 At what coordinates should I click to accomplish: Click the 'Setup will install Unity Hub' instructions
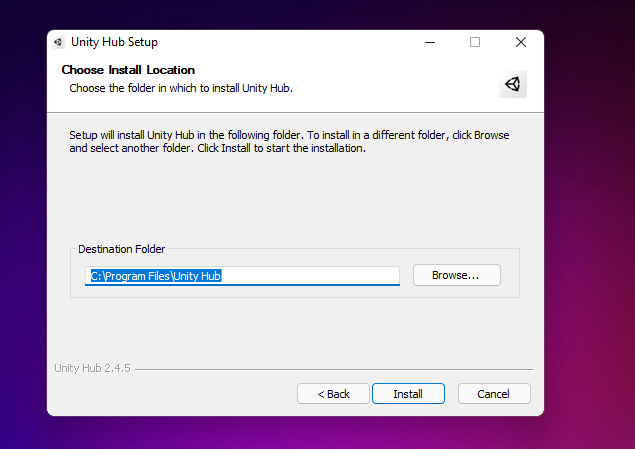[289, 142]
